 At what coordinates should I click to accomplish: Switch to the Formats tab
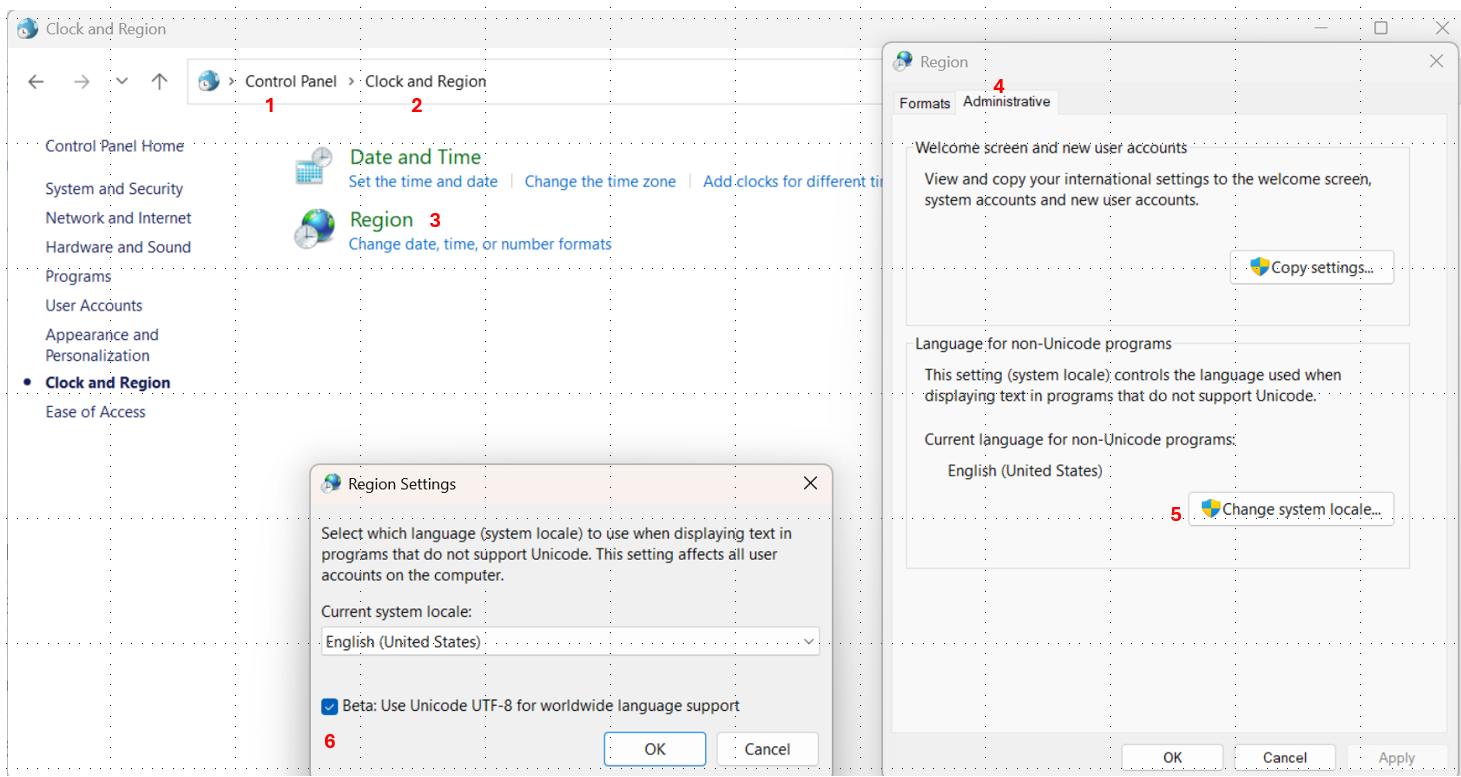pyautogui.click(x=924, y=103)
